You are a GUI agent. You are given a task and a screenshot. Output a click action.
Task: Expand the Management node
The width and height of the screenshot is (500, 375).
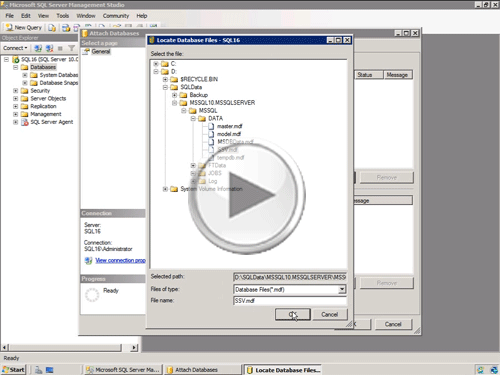[15, 114]
